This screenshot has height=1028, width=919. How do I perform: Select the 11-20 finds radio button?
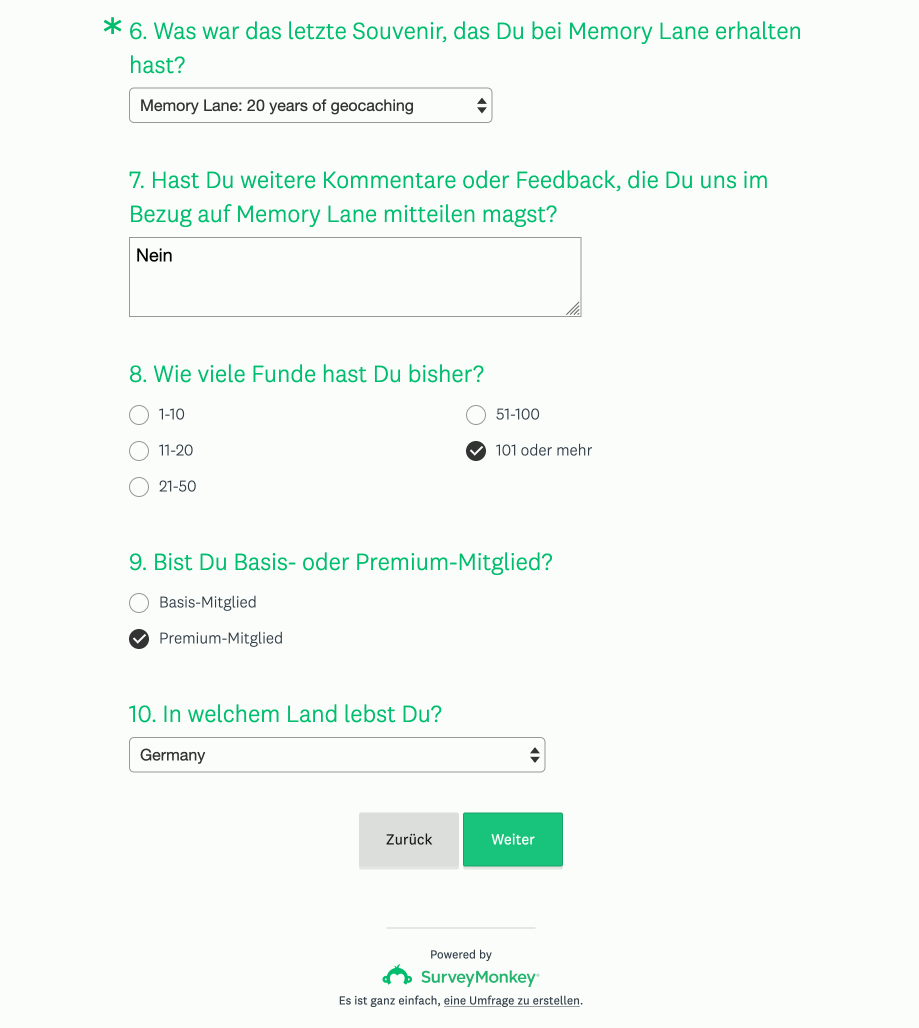pos(139,451)
